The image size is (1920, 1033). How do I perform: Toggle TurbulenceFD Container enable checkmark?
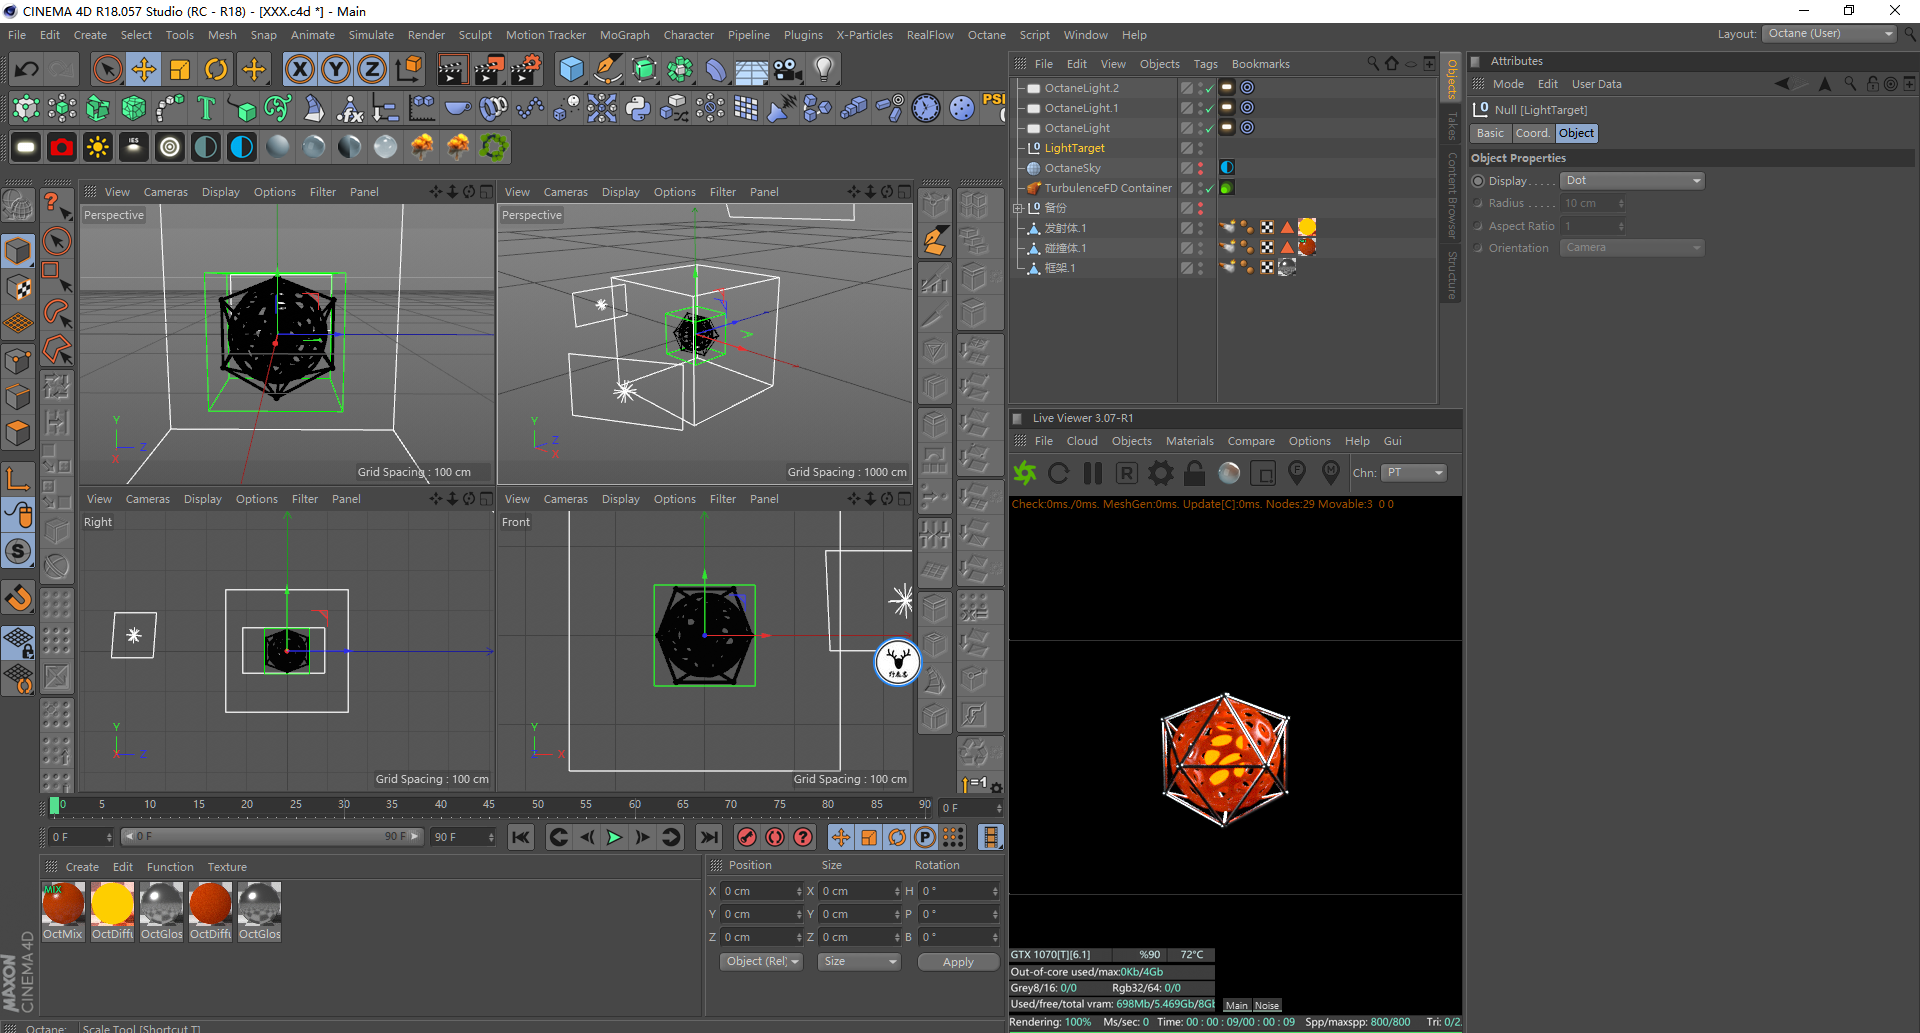click(1210, 188)
